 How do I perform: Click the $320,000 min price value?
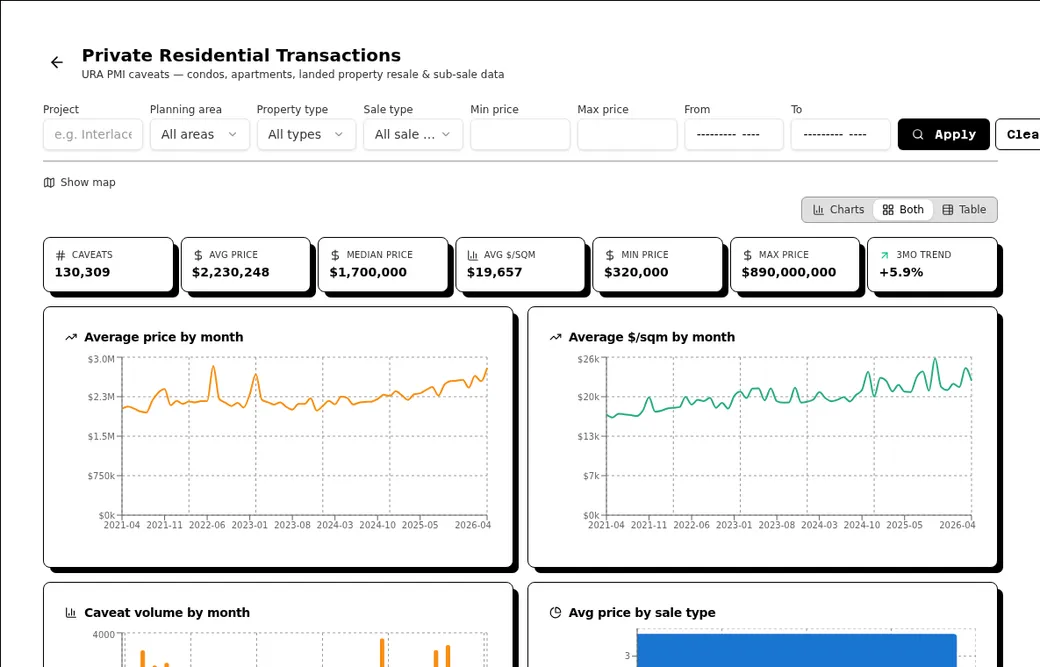(636, 273)
